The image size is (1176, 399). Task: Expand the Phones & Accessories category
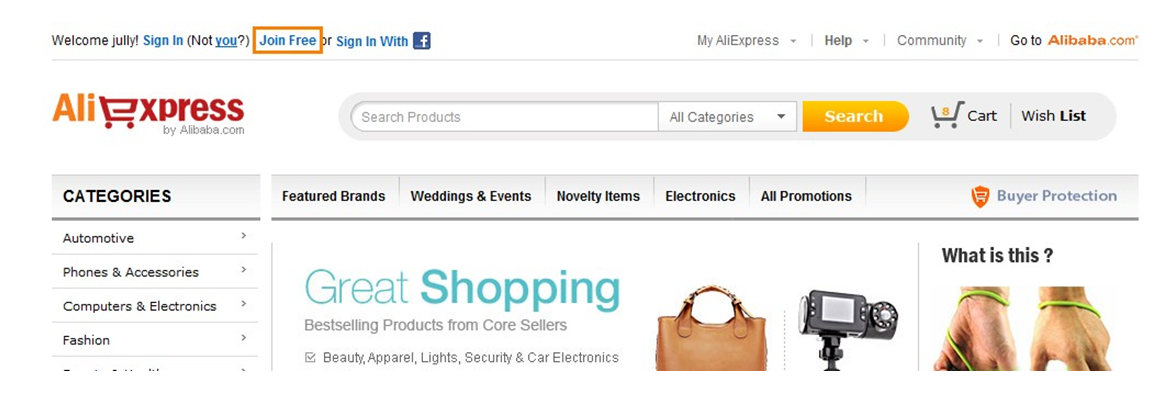[155, 272]
